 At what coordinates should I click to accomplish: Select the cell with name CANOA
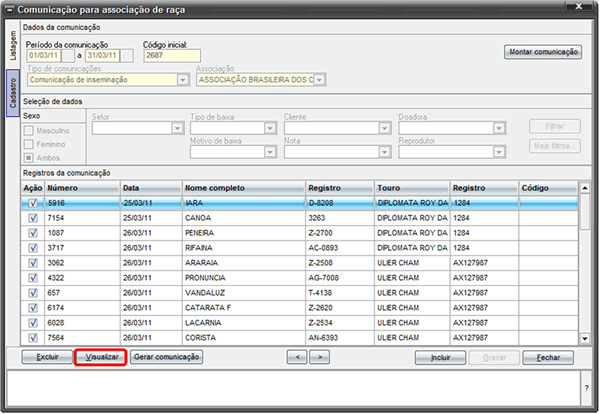point(244,218)
